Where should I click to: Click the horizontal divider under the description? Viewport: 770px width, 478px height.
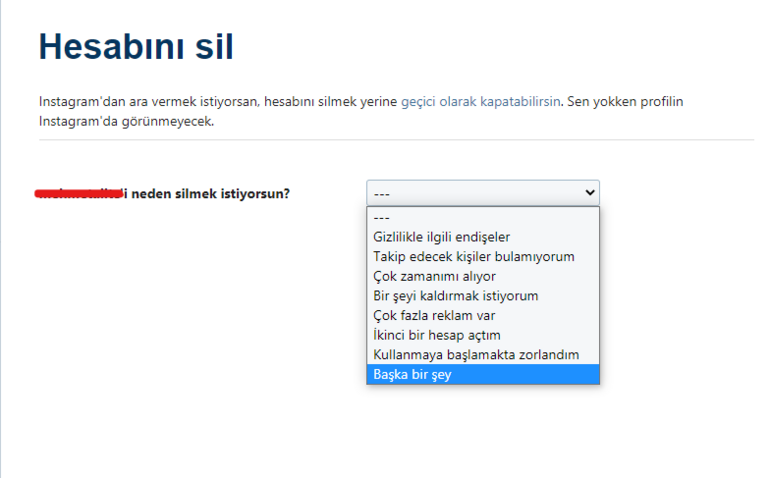click(396, 140)
